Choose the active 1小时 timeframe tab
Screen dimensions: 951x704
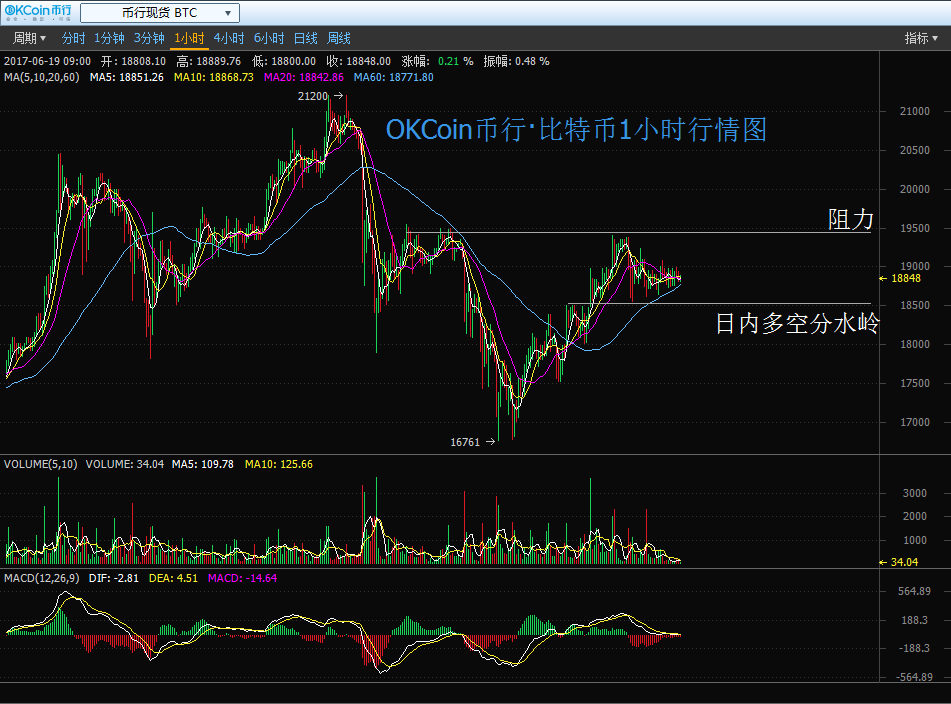point(189,38)
